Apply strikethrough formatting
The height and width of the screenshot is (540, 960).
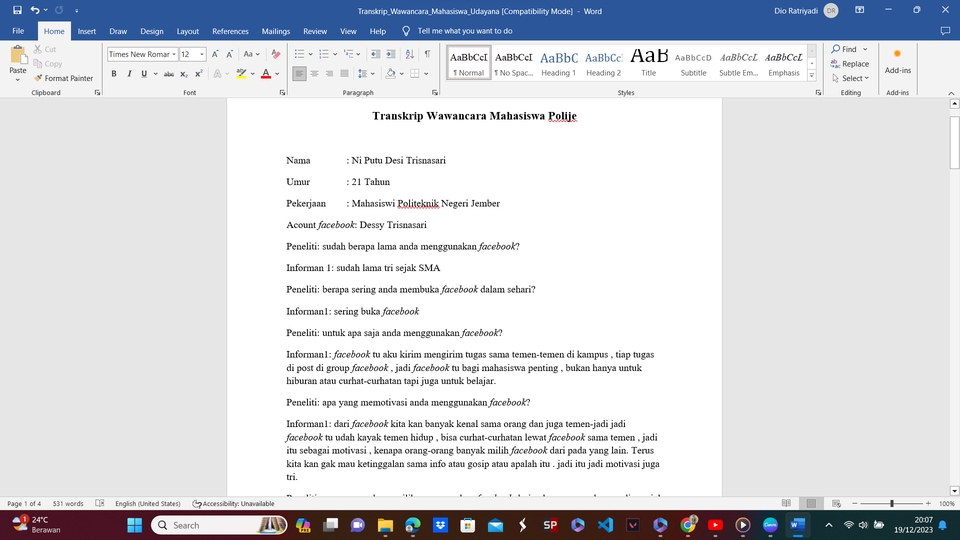[x=168, y=74]
